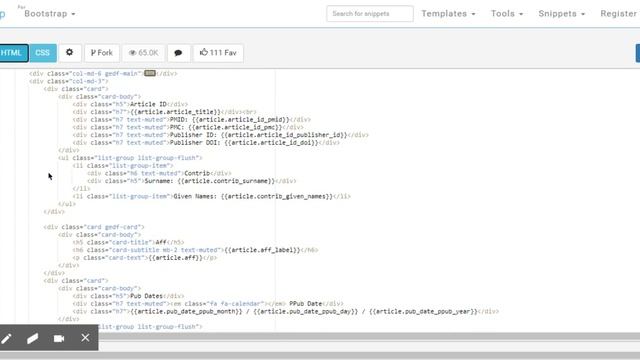This screenshot has height=360, width=640.
Task: Click the Pub Dates code line
Action: pyautogui.click(x=128, y=296)
